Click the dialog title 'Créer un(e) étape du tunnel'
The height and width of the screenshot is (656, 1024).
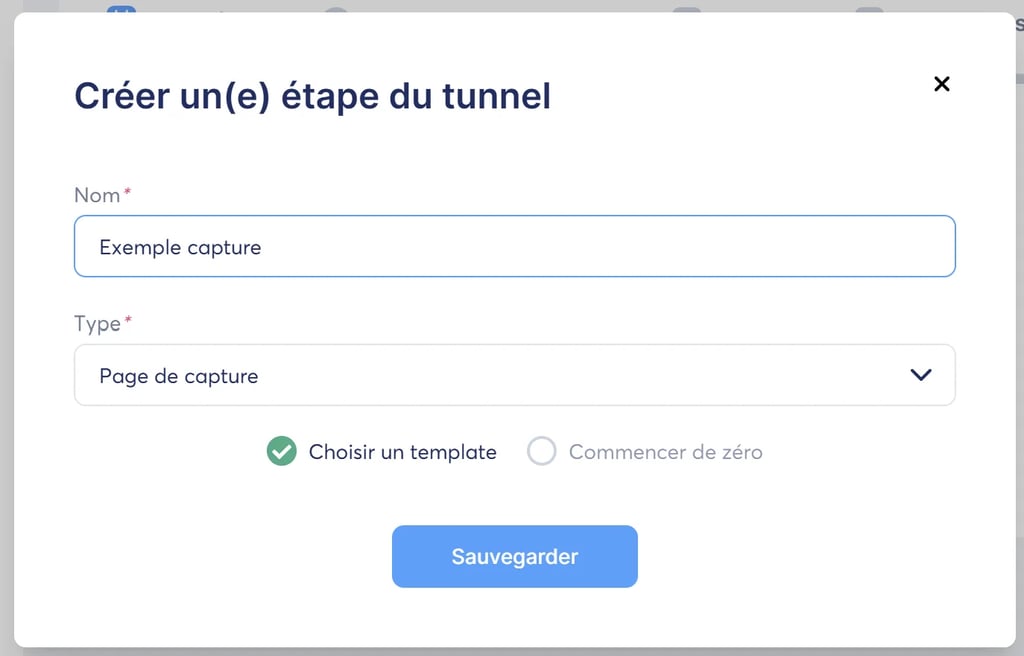click(x=311, y=95)
